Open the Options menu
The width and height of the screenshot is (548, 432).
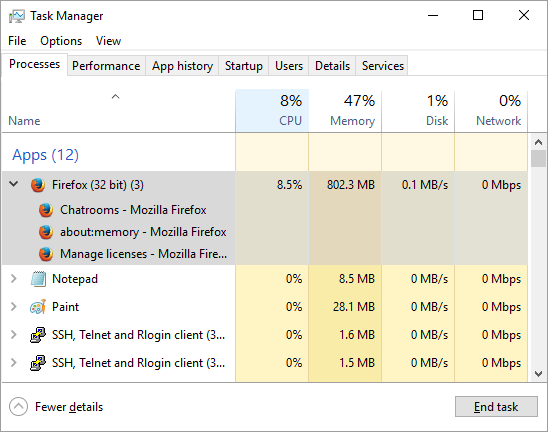pos(61,41)
